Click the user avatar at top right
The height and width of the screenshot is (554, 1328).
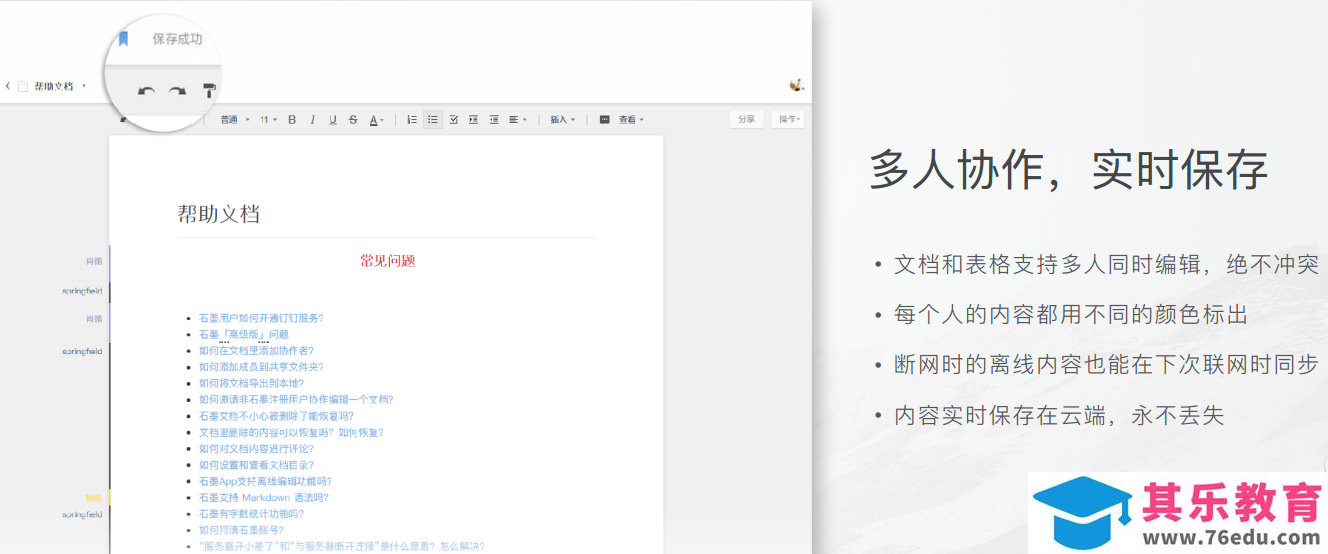(796, 86)
